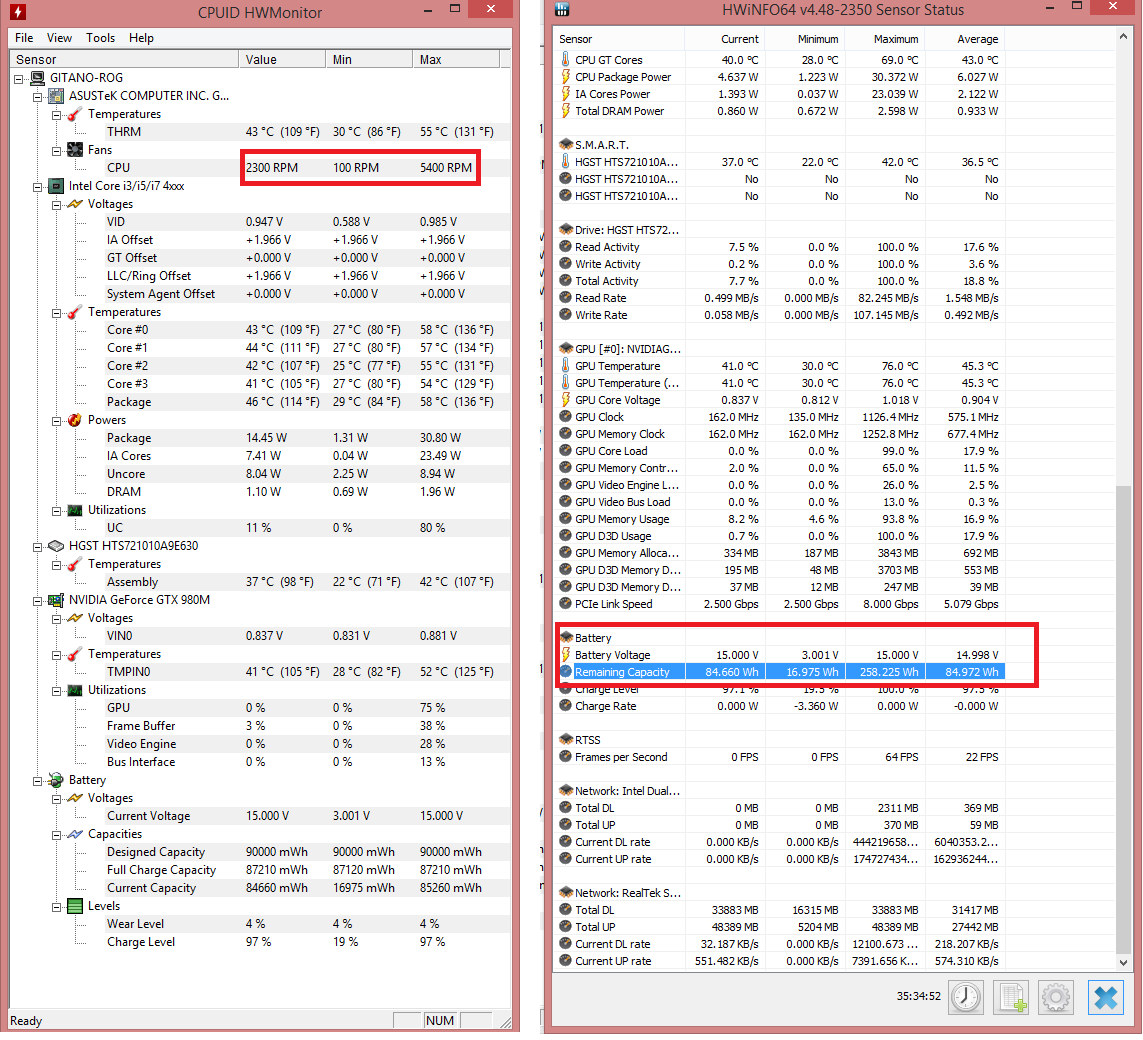Viewport: 1143px width, 1040px height.
Task: Click the HWiNFO64 vertical scrollbar thumb
Action: [1123, 719]
